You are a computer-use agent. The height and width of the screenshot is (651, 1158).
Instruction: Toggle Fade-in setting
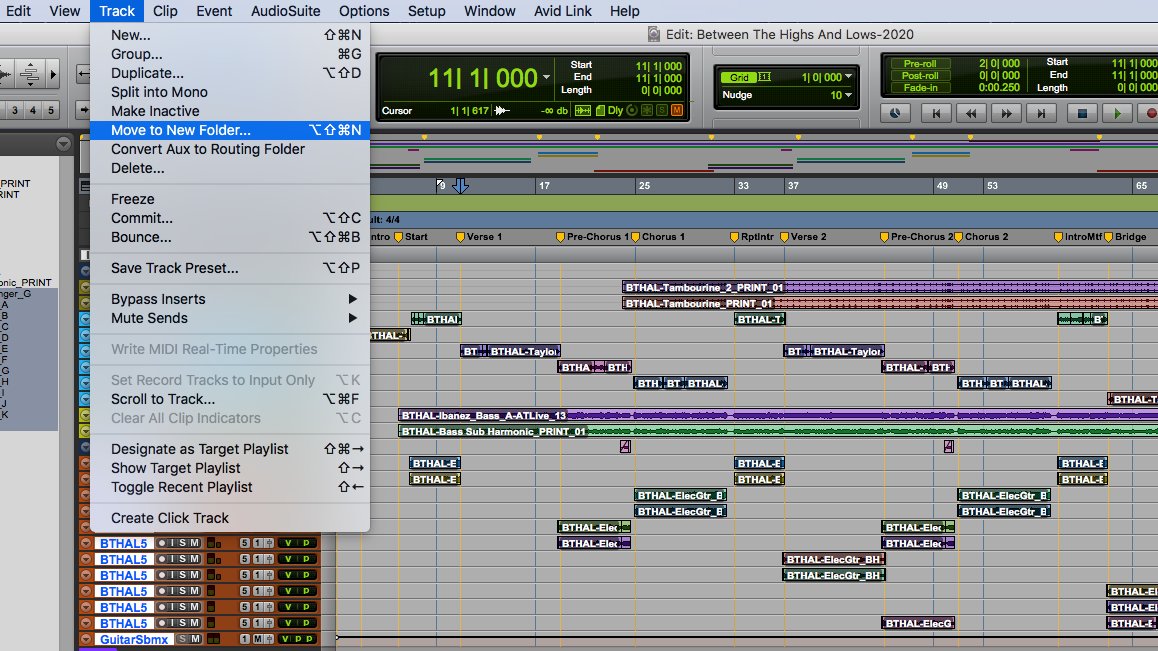[x=919, y=87]
